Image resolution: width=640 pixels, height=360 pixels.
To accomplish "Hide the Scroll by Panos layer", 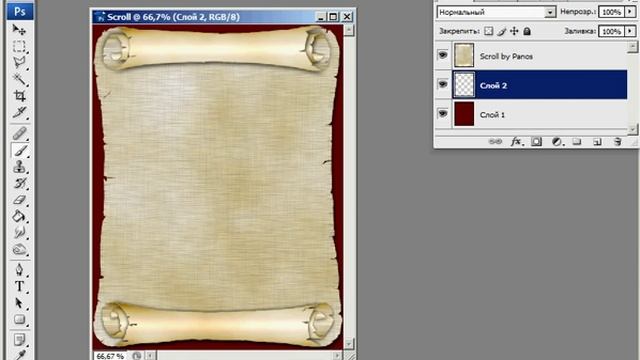I will click(443, 55).
